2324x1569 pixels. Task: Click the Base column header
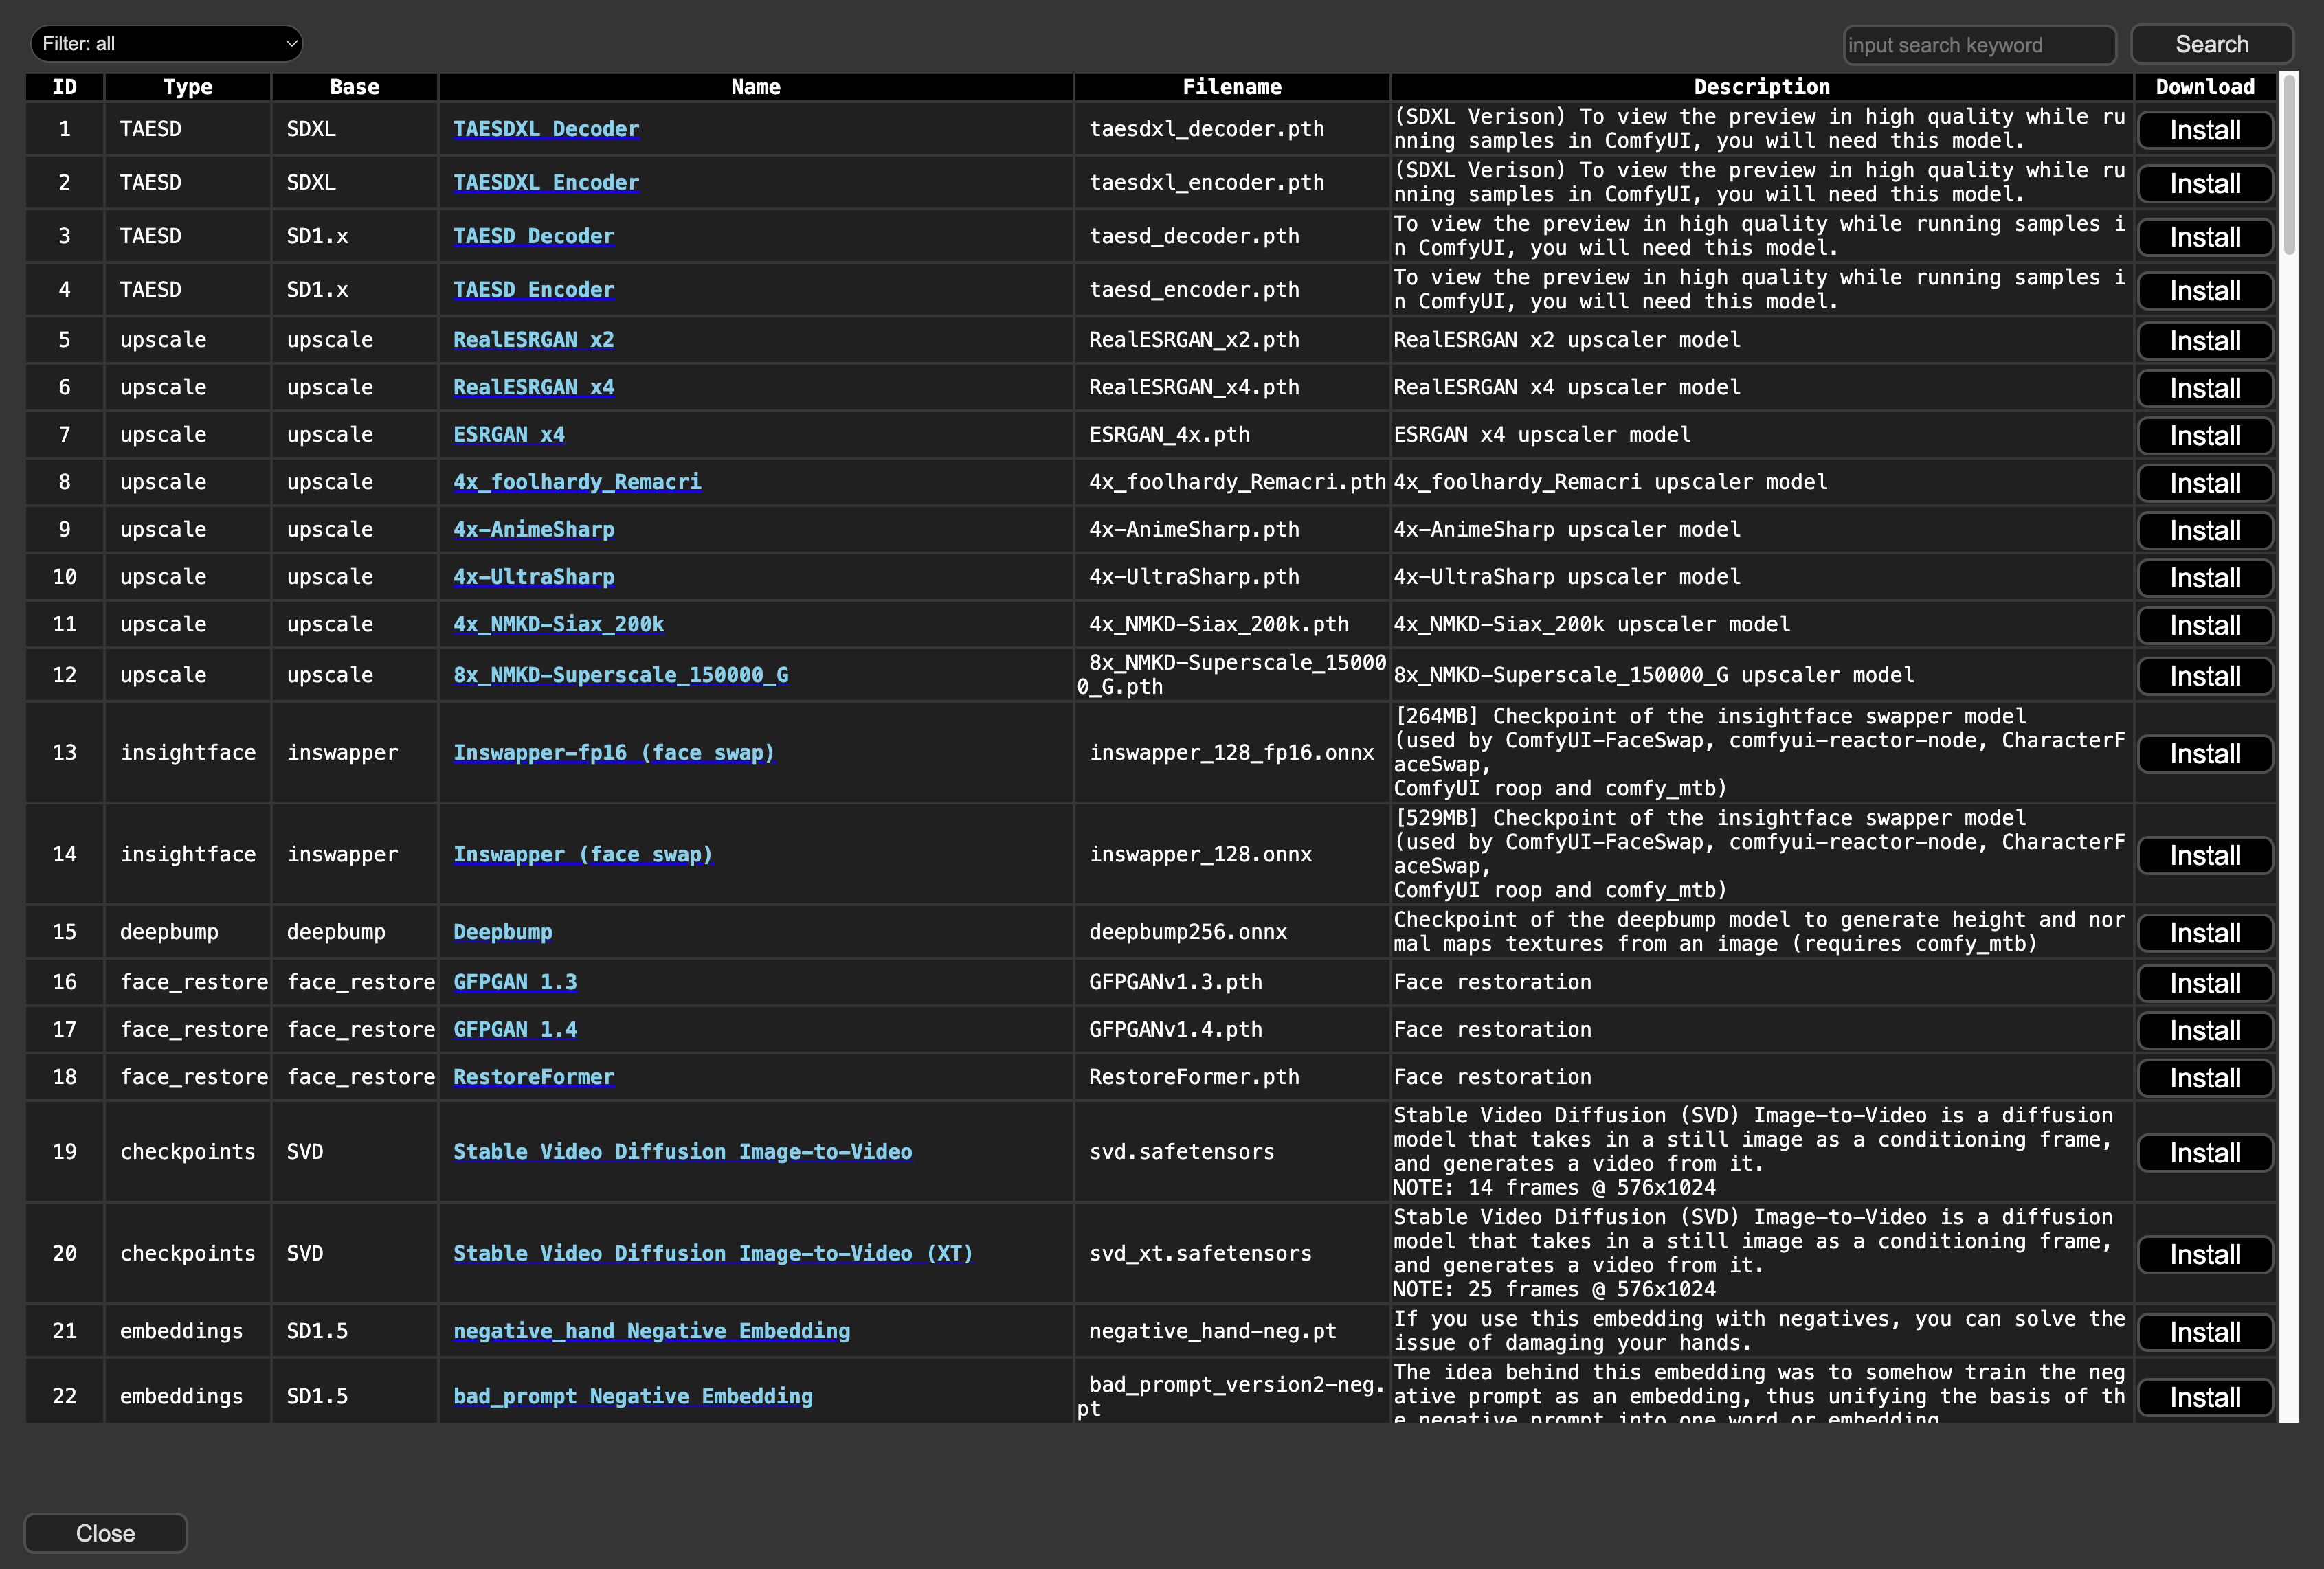(354, 87)
